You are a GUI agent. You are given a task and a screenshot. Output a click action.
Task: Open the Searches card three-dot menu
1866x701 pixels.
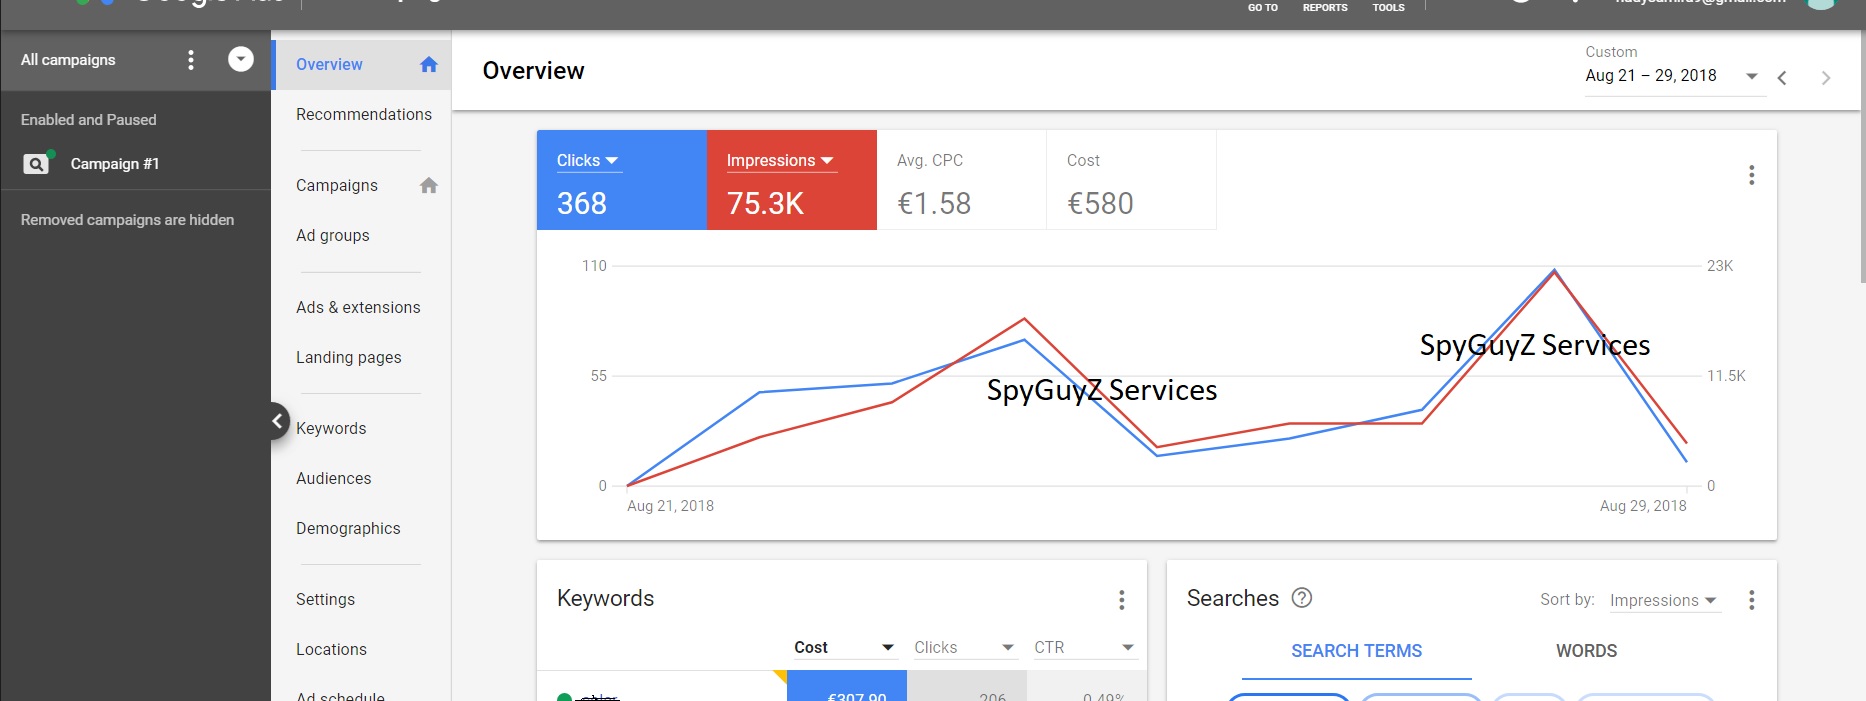[1751, 599]
